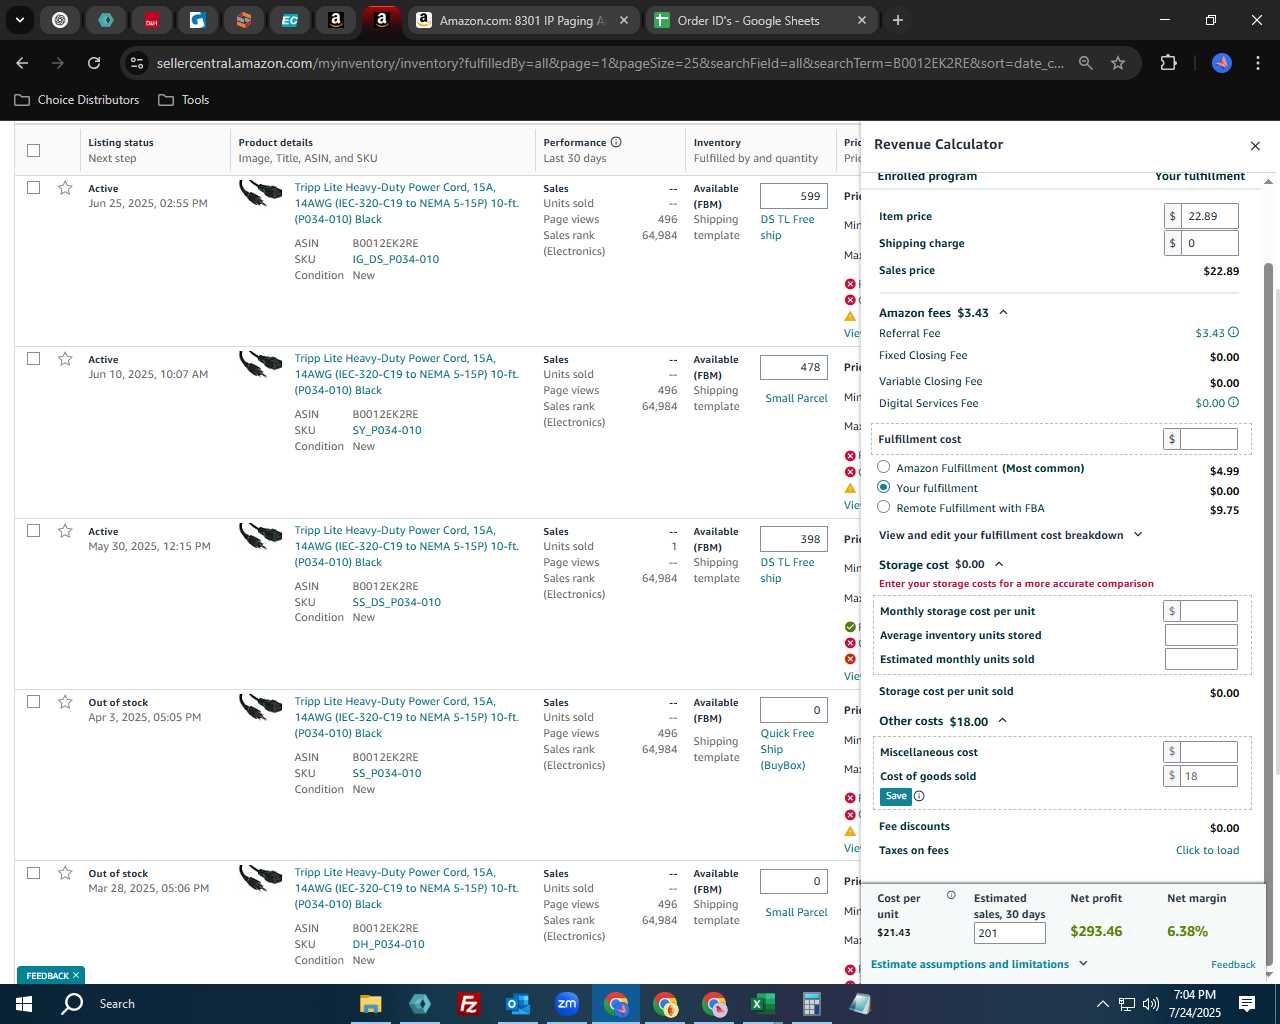Check the IG_DS_P034-010 listing row
This screenshot has height=1024, width=1280.
[33, 188]
